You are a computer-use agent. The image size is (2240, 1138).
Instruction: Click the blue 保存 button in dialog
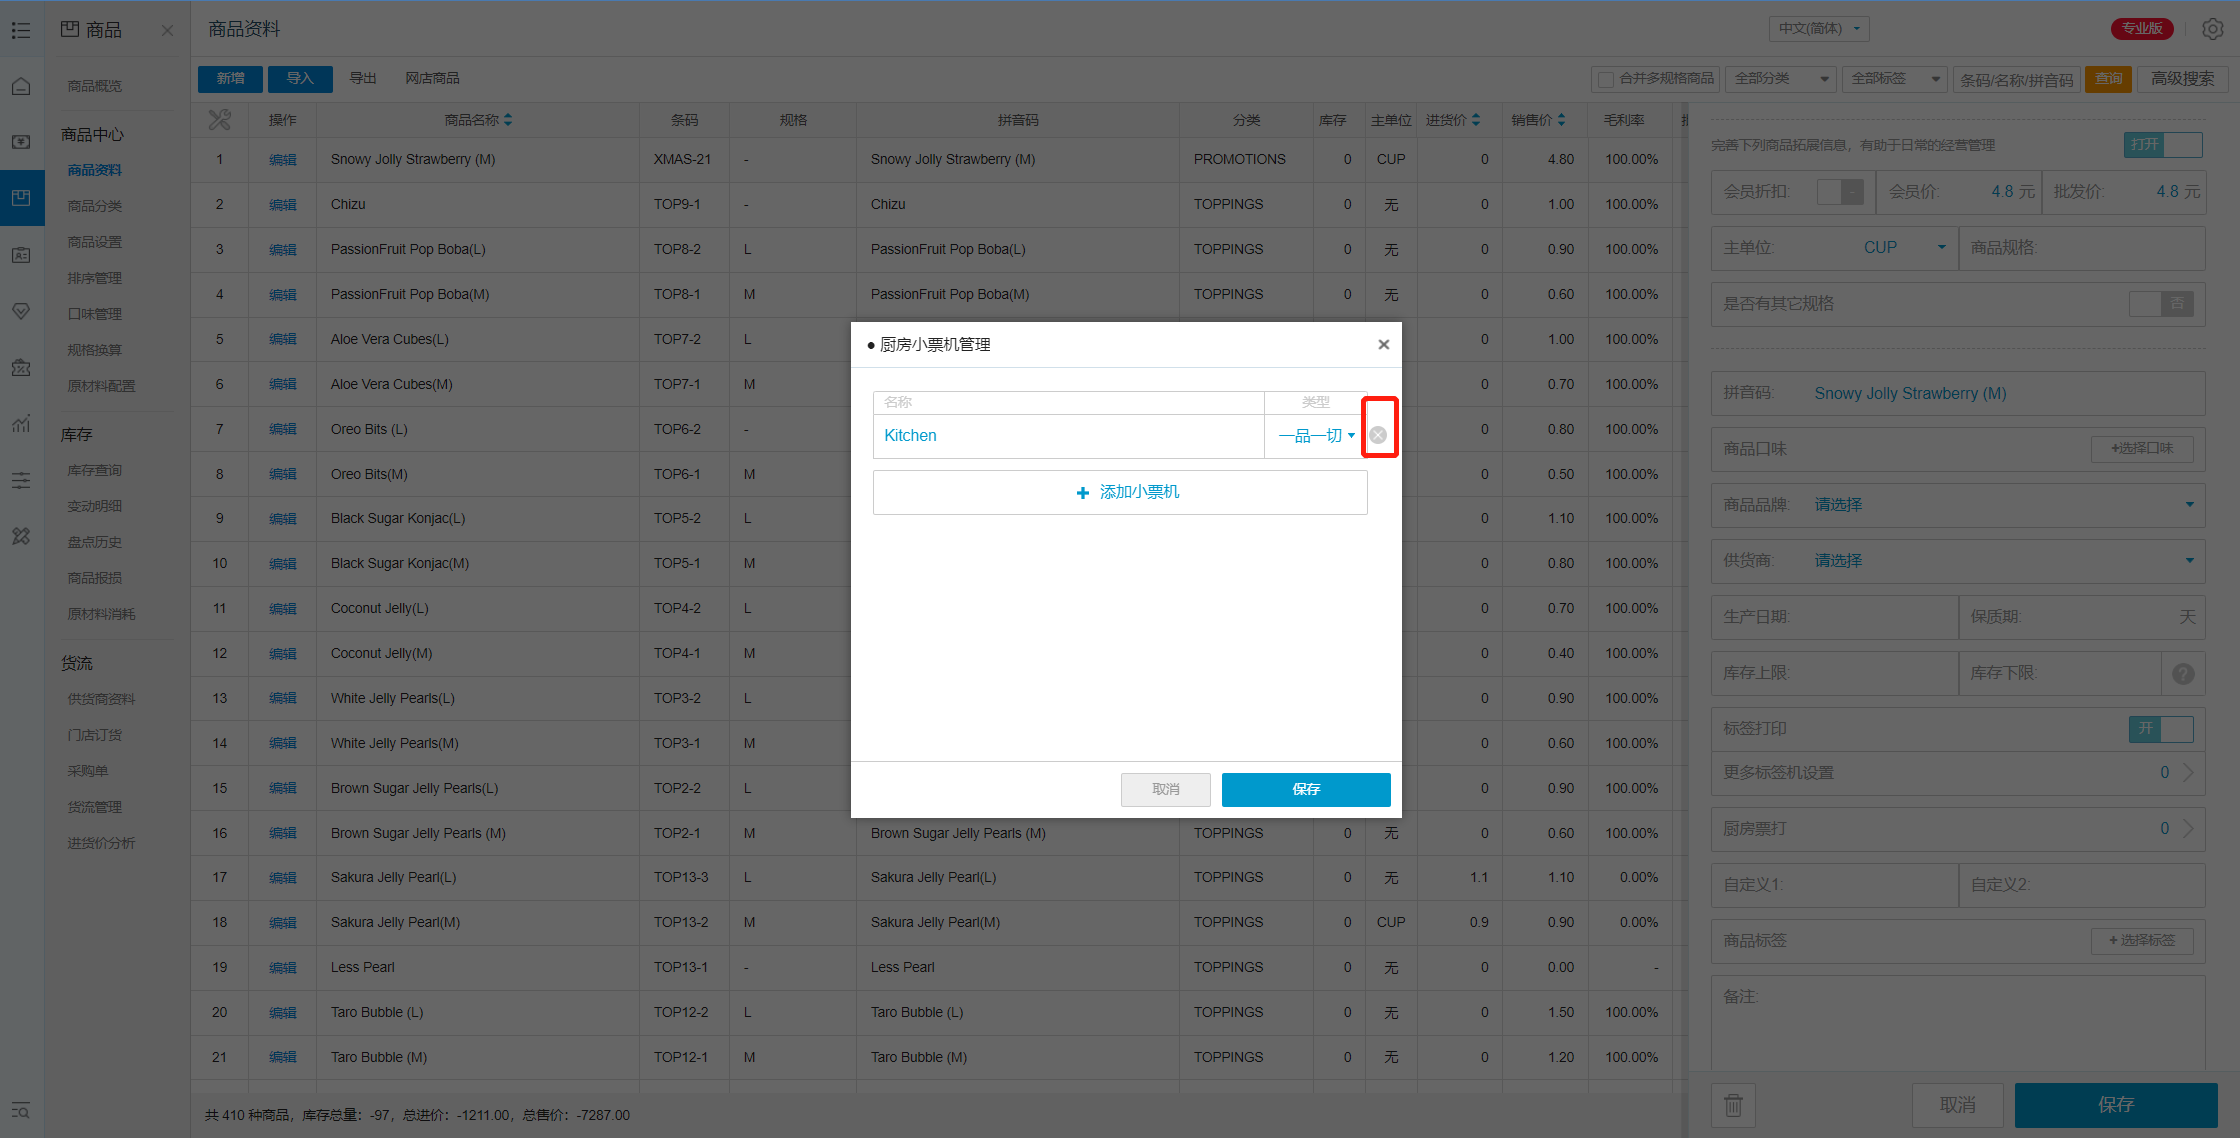[x=1305, y=789]
